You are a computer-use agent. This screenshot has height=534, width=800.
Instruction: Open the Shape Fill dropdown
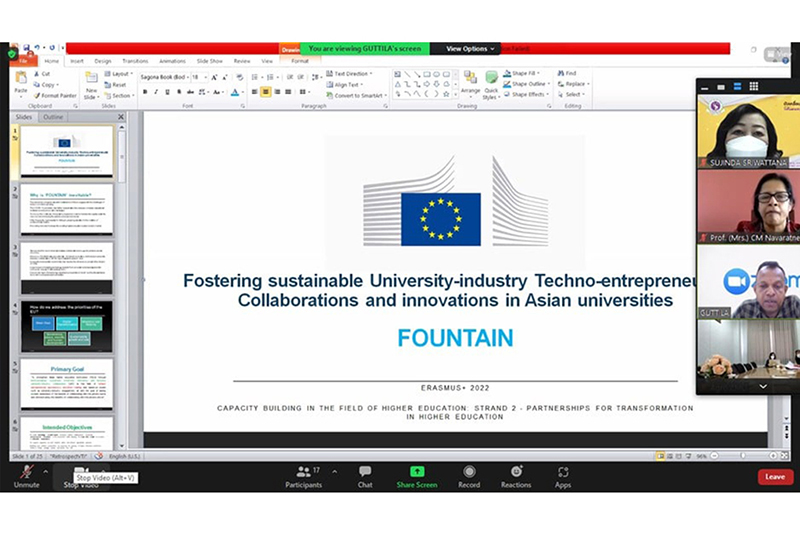pos(521,73)
